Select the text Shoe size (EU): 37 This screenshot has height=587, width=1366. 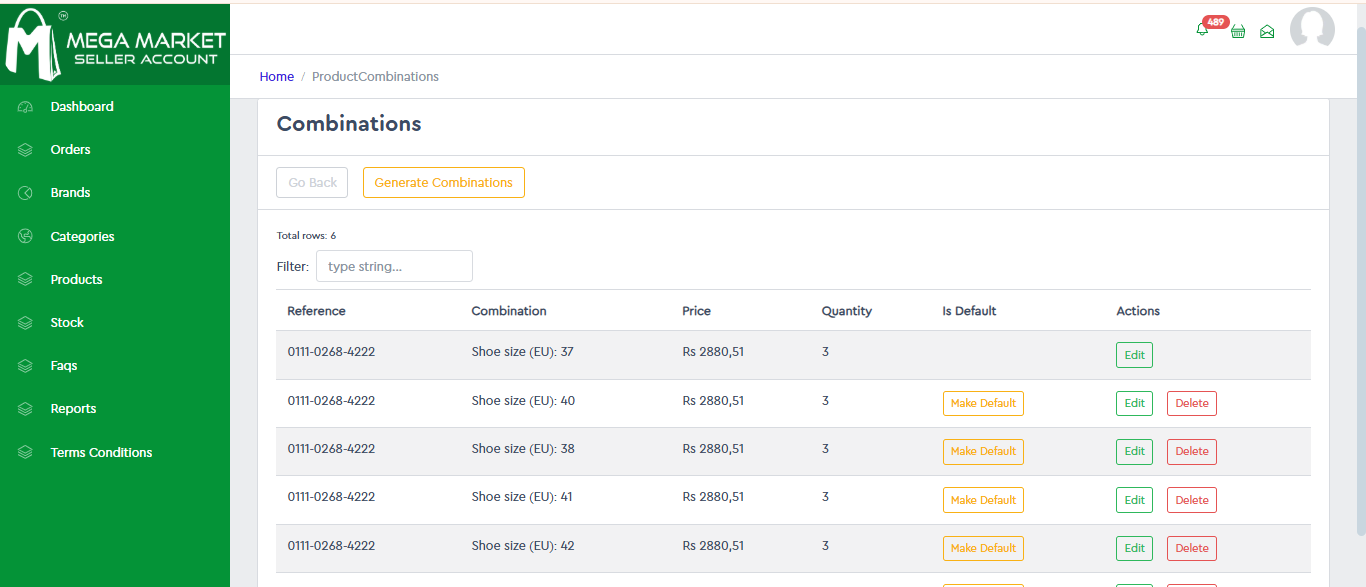tap(522, 352)
